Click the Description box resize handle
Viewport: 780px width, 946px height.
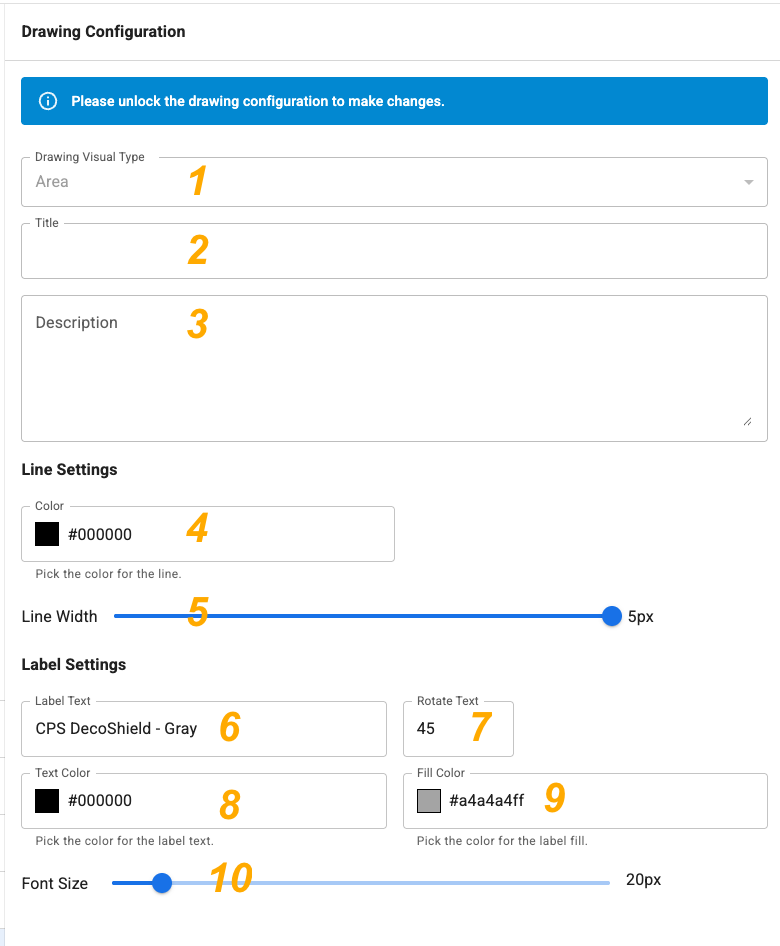tap(747, 421)
